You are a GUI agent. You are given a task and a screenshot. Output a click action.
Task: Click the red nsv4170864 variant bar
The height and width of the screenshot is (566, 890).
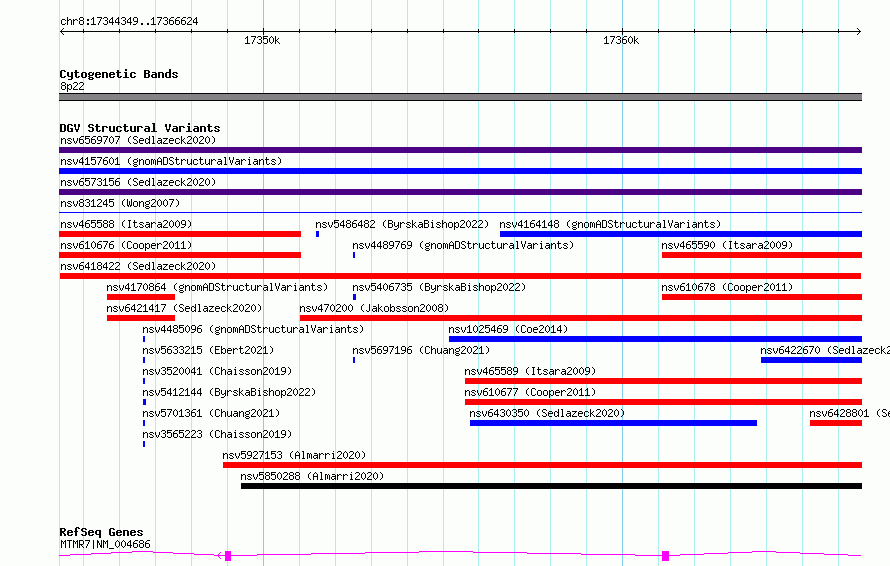[x=141, y=297]
